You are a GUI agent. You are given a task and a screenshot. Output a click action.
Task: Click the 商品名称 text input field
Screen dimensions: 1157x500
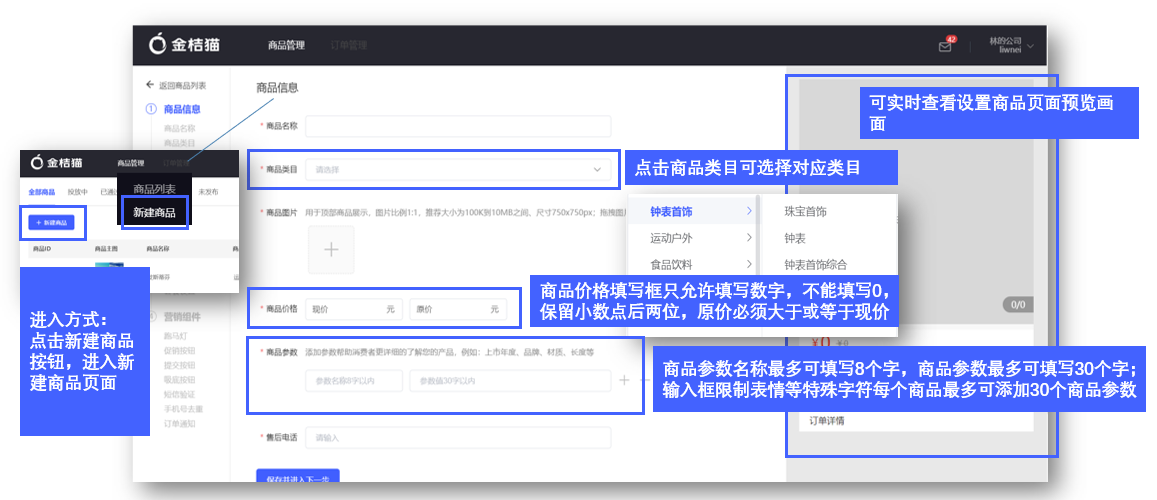point(458,126)
